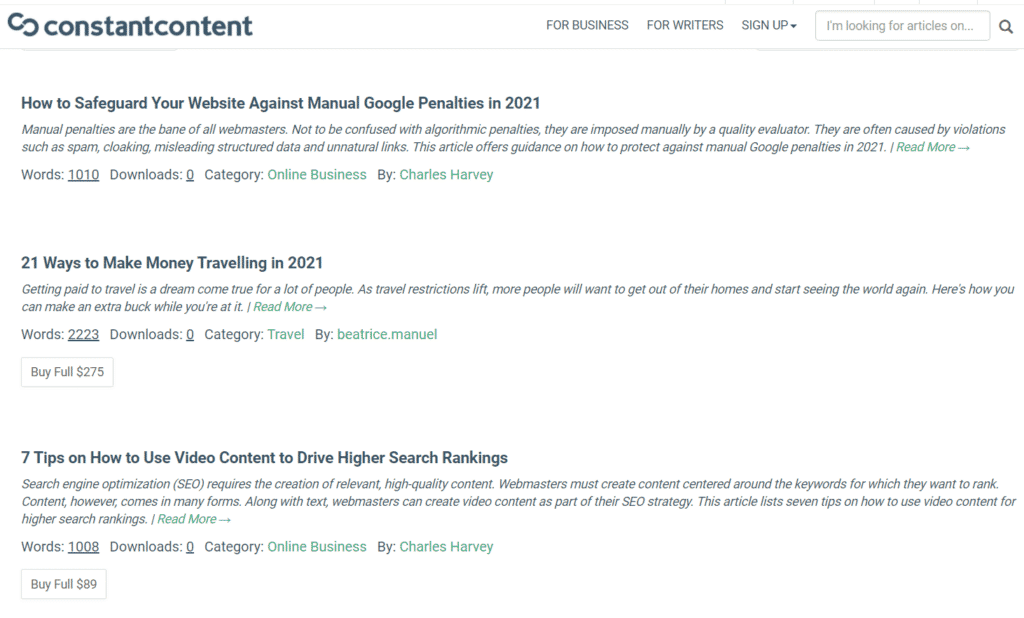Open the Online Business category link
This screenshot has width=1024, height=618.
[317, 174]
